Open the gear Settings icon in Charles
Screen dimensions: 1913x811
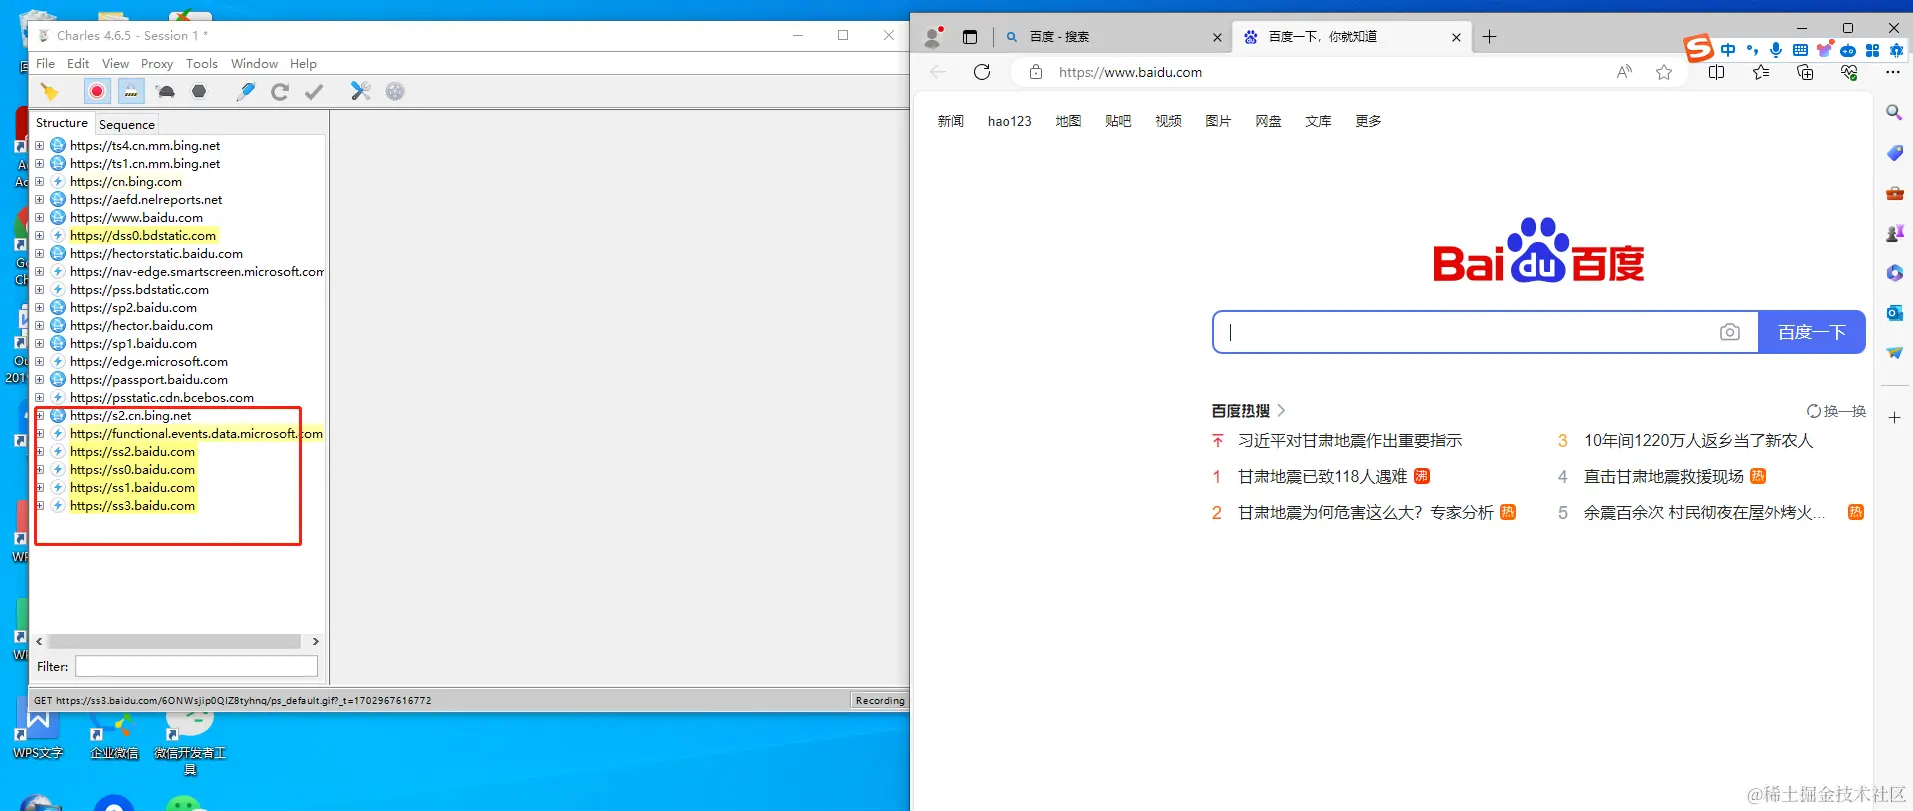point(395,91)
